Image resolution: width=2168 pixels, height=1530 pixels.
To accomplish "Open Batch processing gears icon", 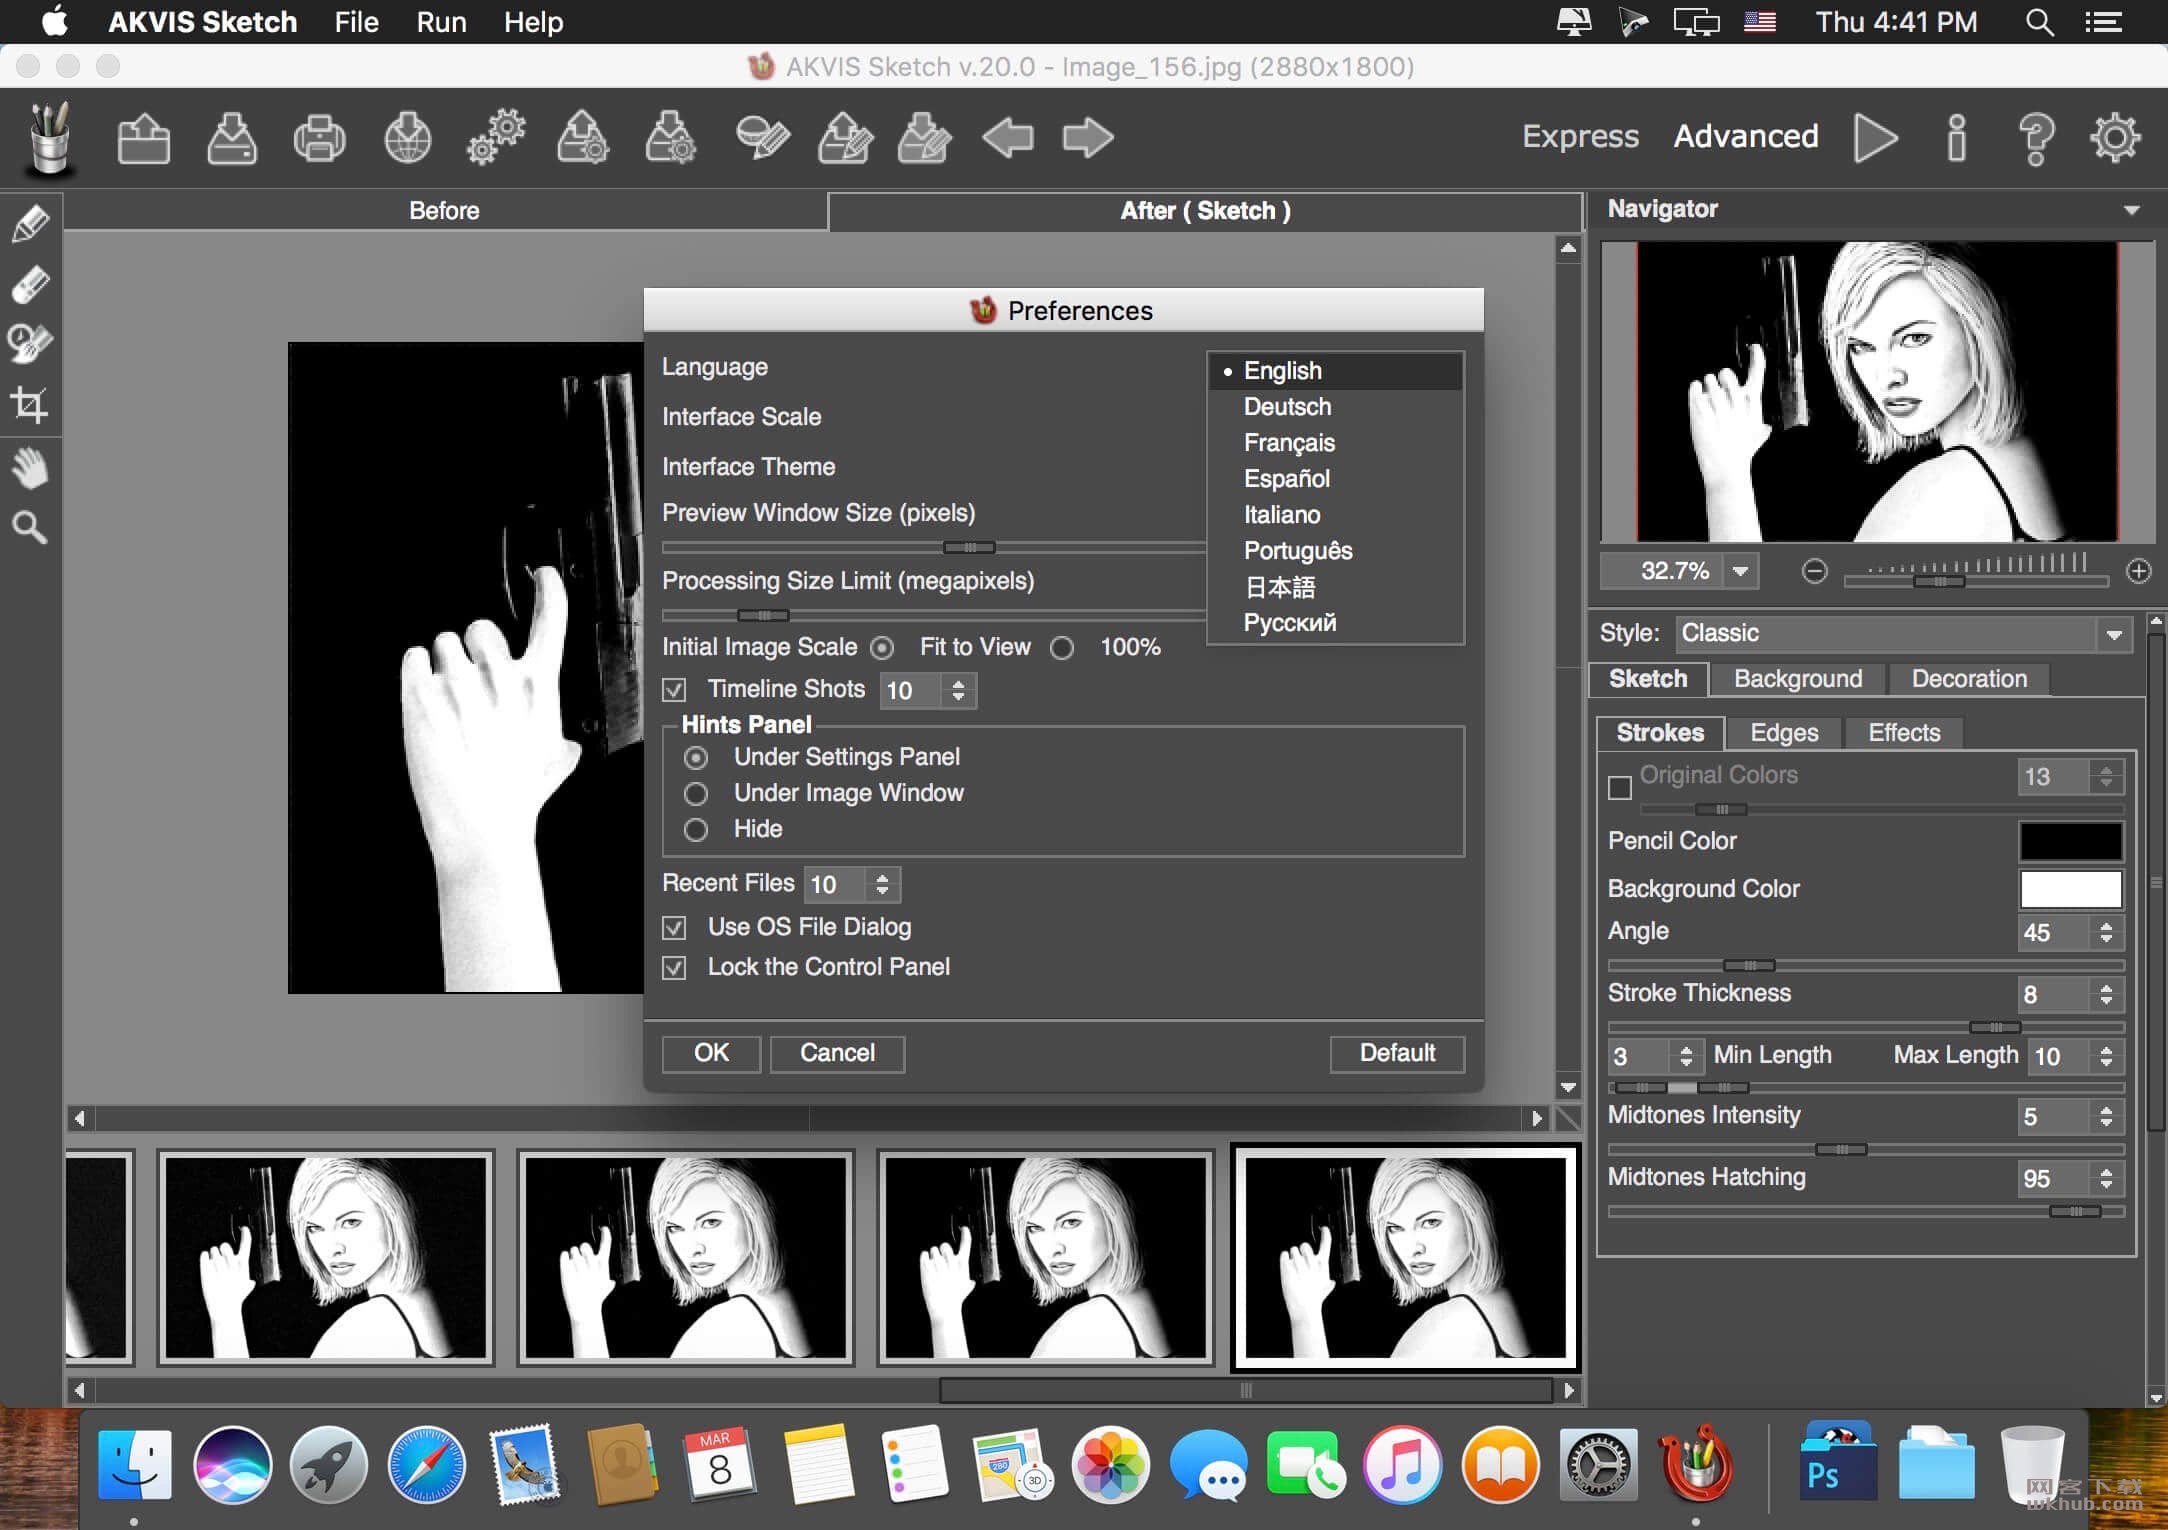I will tap(496, 138).
